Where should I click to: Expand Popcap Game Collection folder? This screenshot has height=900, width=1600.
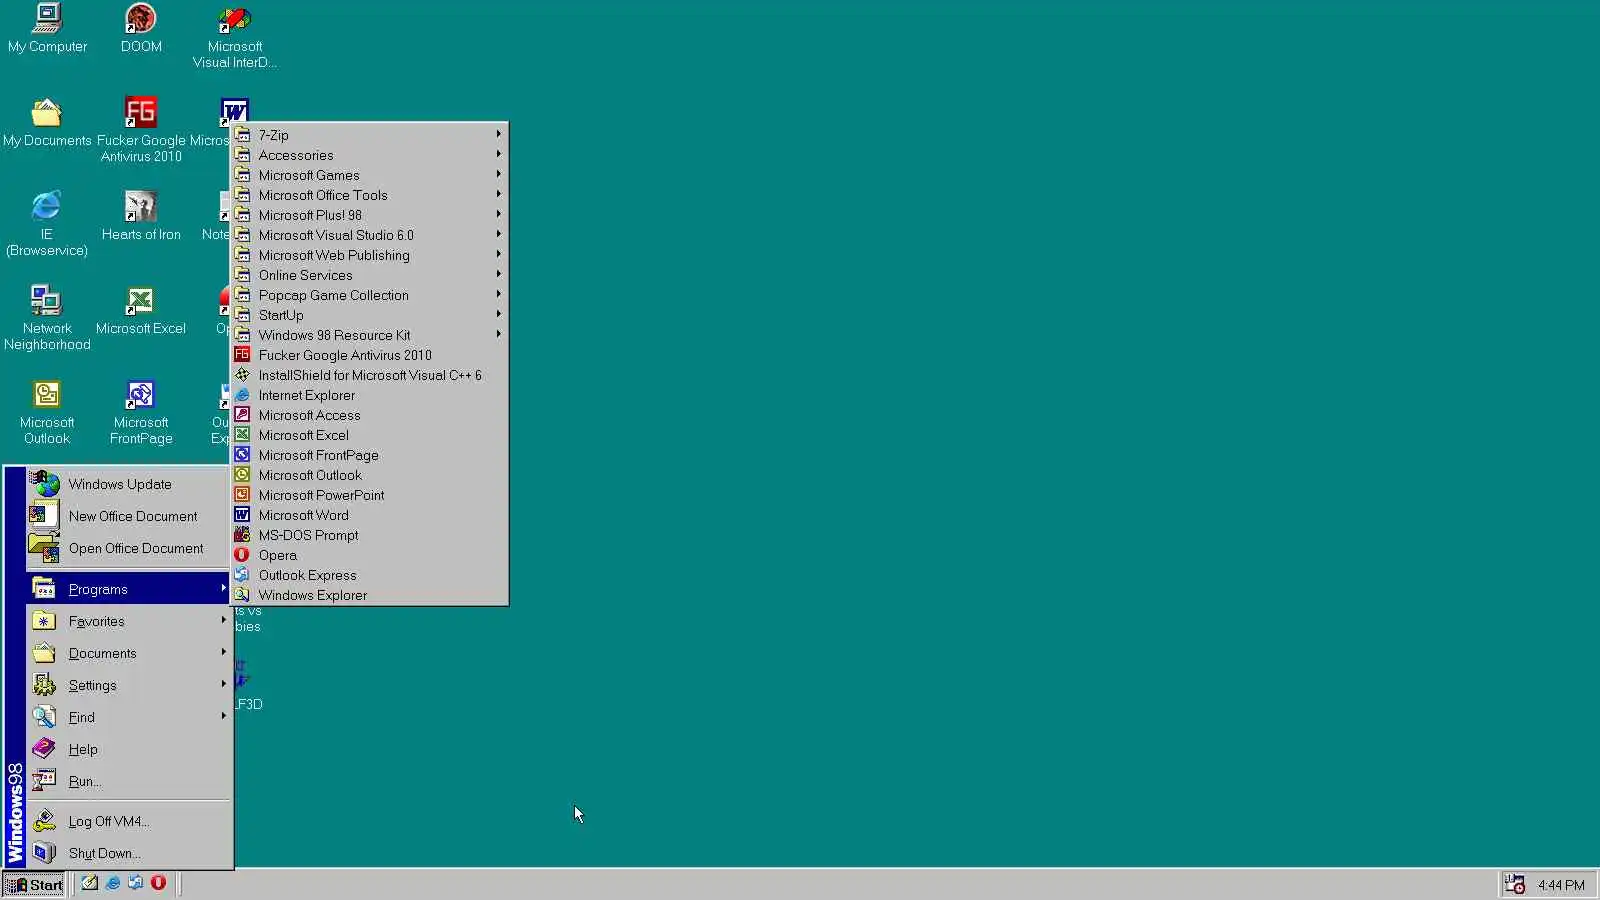point(369,295)
